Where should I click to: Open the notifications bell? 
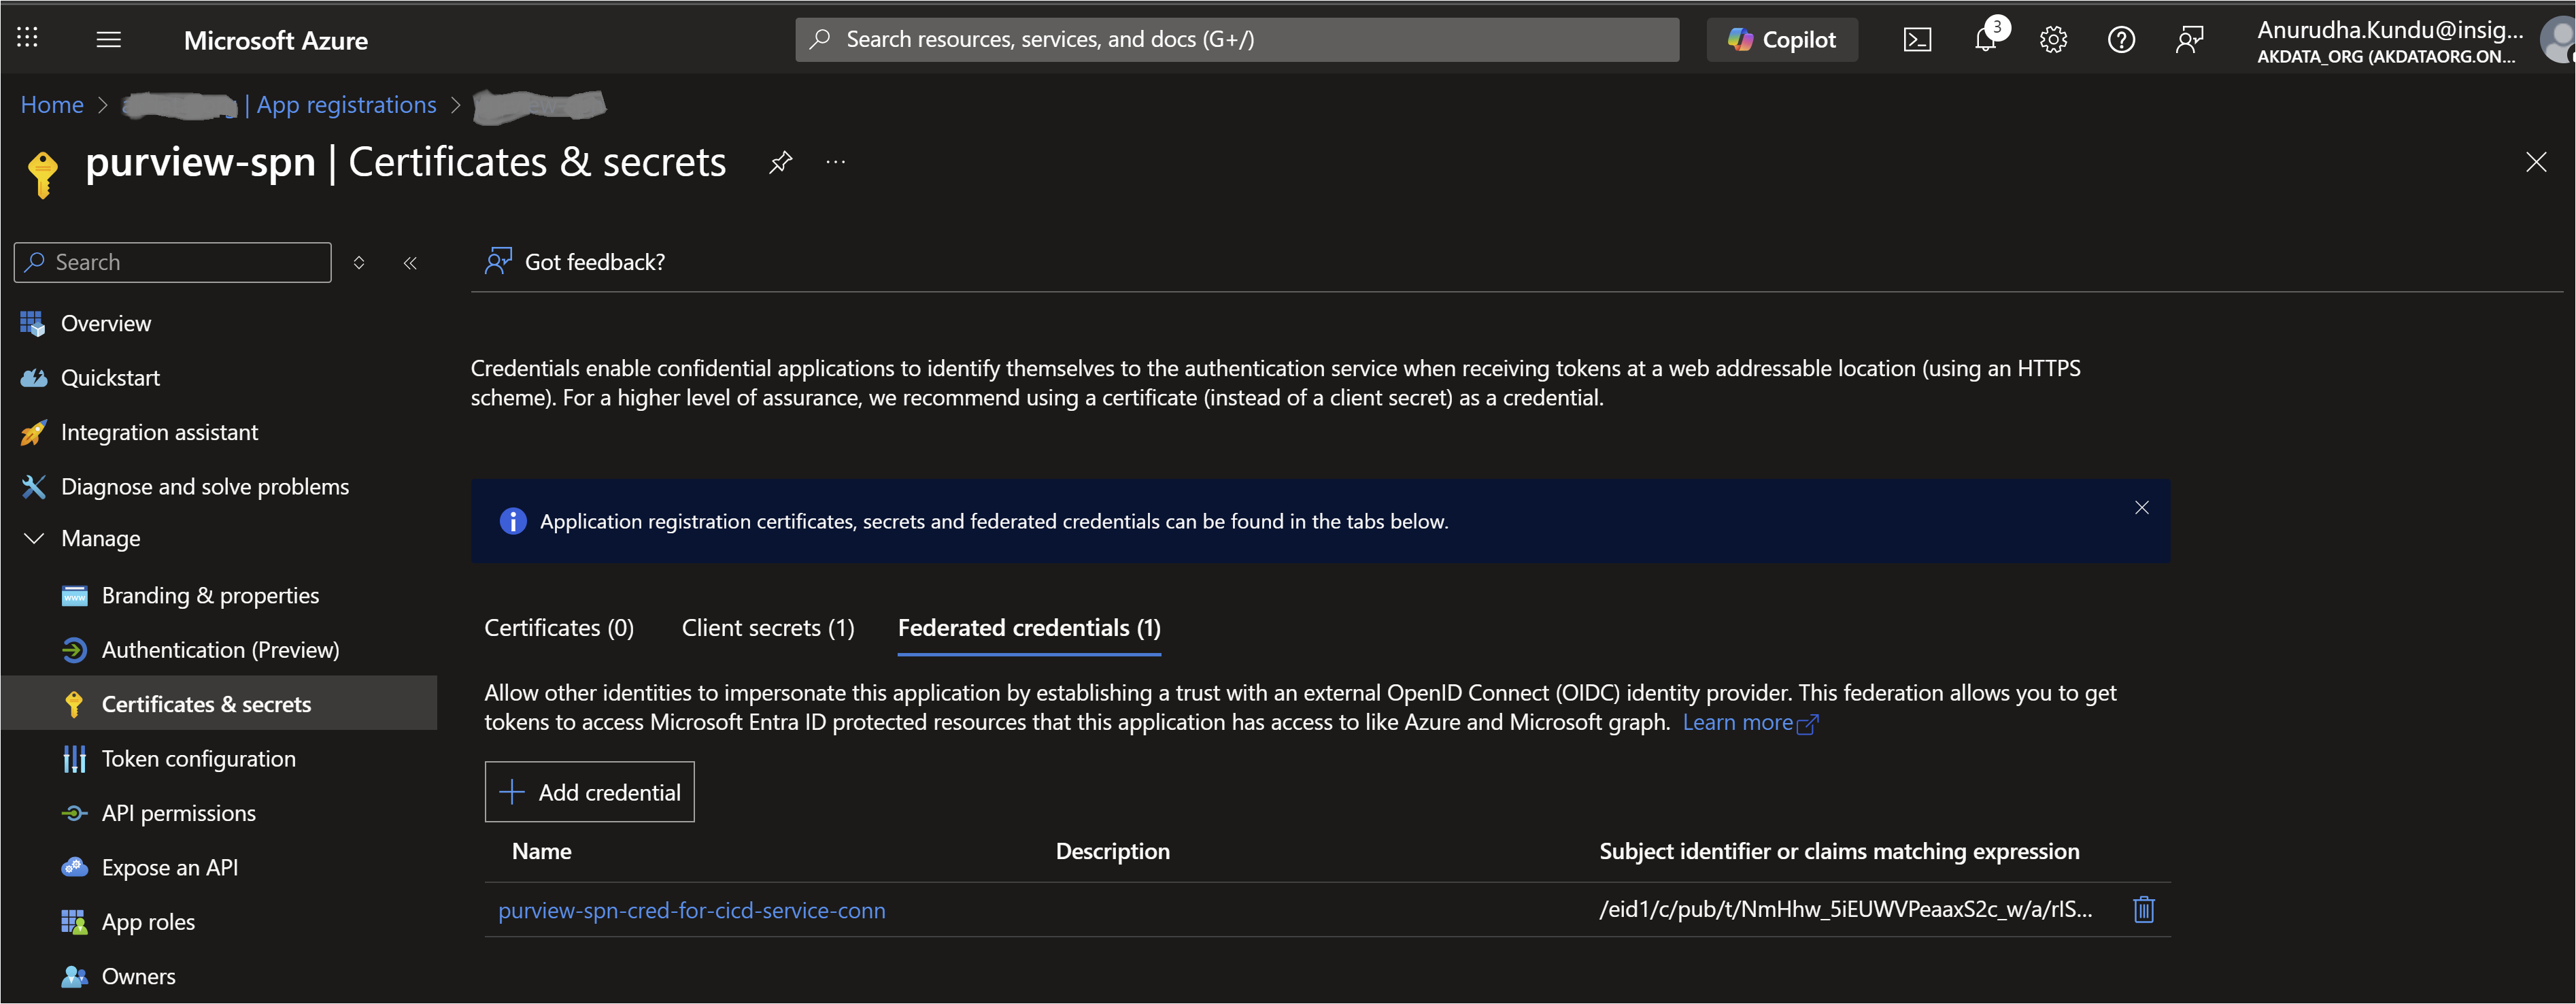pyautogui.click(x=1985, y=39)
